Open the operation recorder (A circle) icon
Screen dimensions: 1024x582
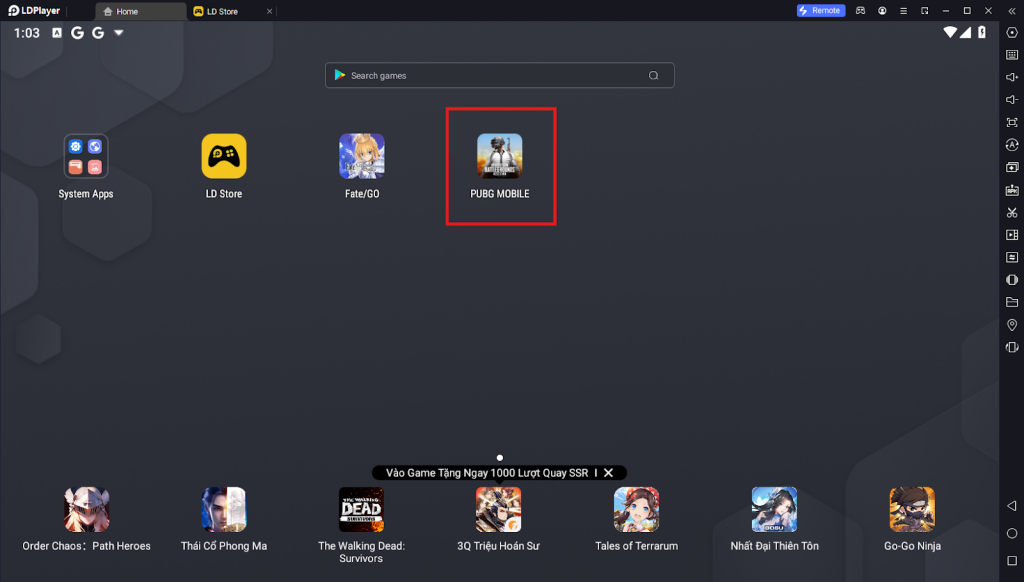tap(1012, 145)
